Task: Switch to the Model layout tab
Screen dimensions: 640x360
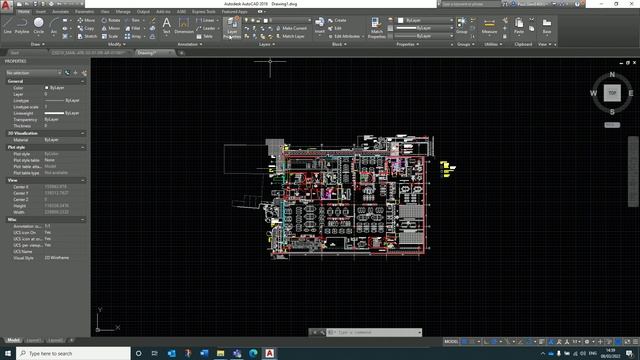Action: pyautogui.click(x=13, y=340)
